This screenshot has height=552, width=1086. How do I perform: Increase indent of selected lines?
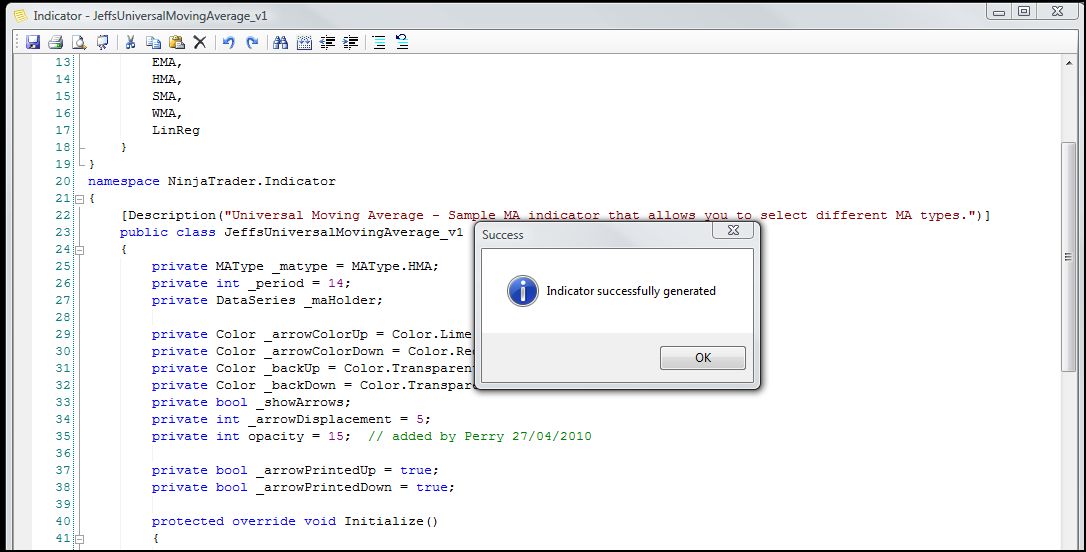351,42
